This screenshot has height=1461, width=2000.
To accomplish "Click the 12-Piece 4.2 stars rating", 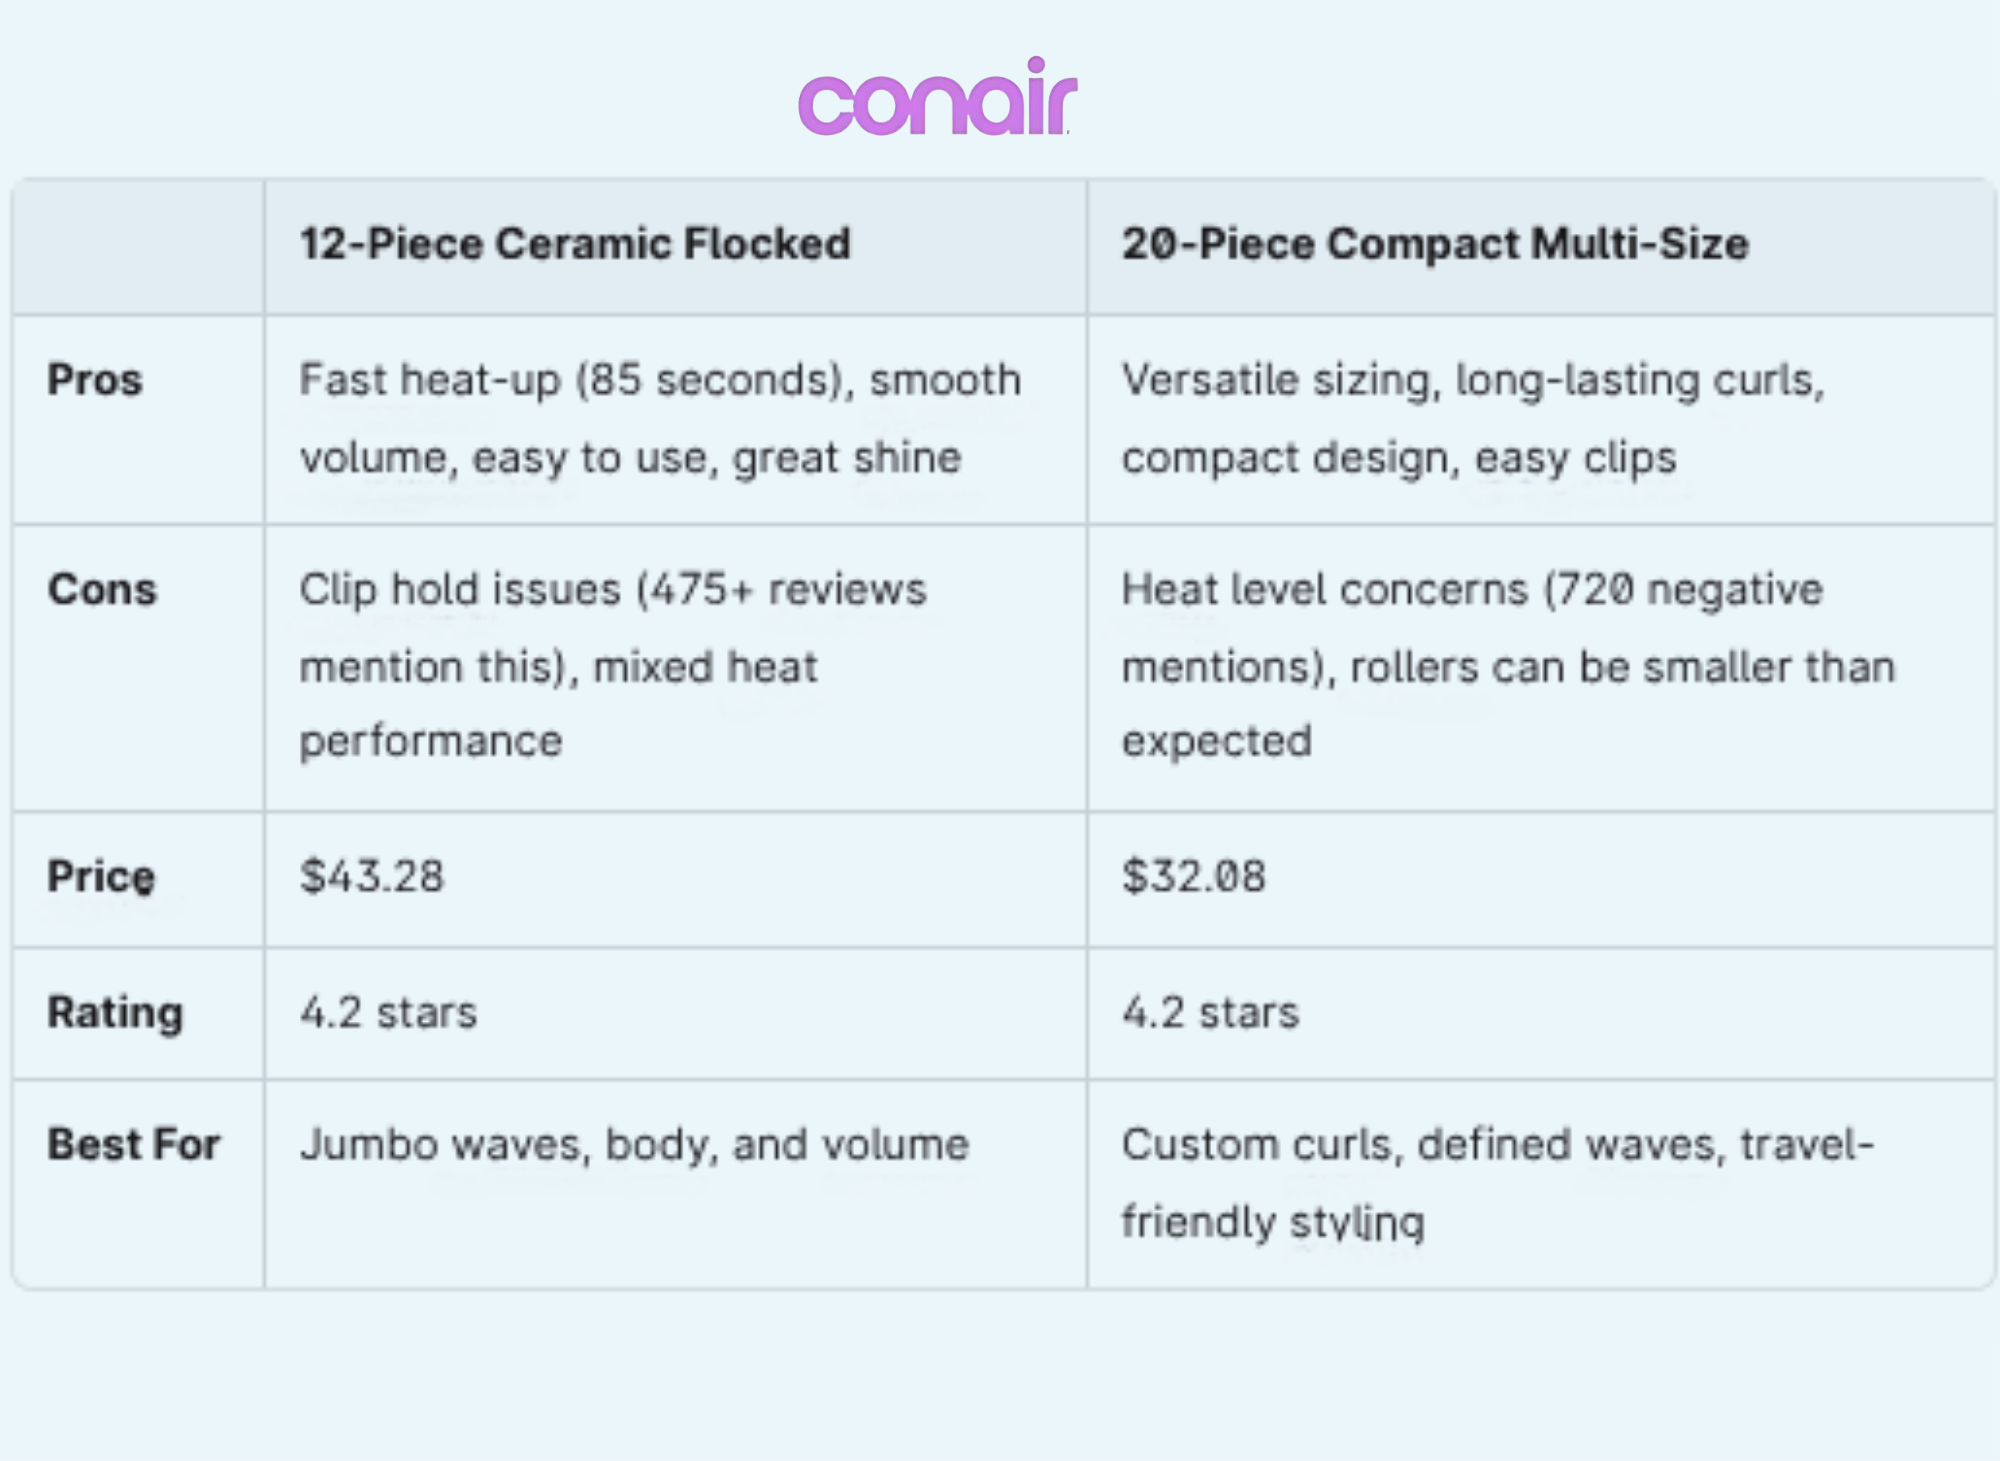I will 389,1013.
